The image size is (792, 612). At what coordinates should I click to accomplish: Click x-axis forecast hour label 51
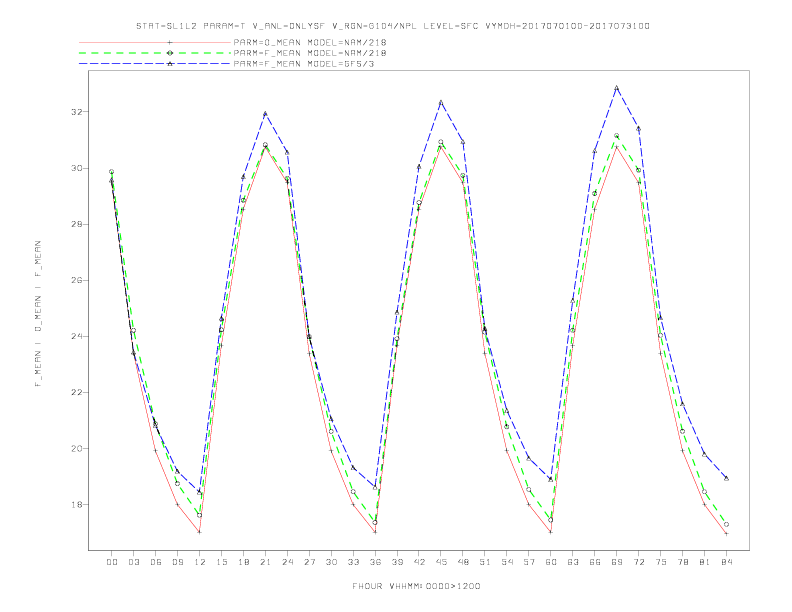485,562
